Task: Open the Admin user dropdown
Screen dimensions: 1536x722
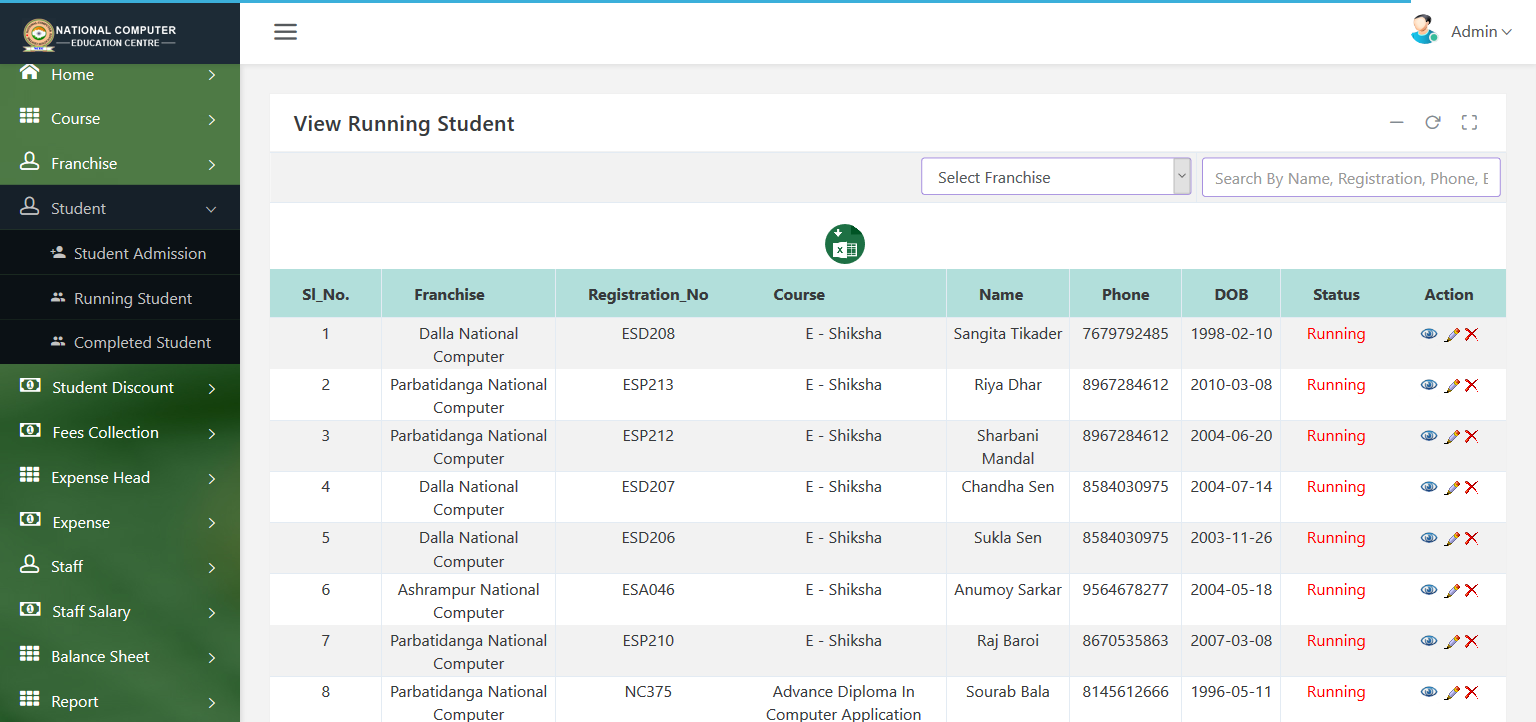Action: click(1481, 32)
